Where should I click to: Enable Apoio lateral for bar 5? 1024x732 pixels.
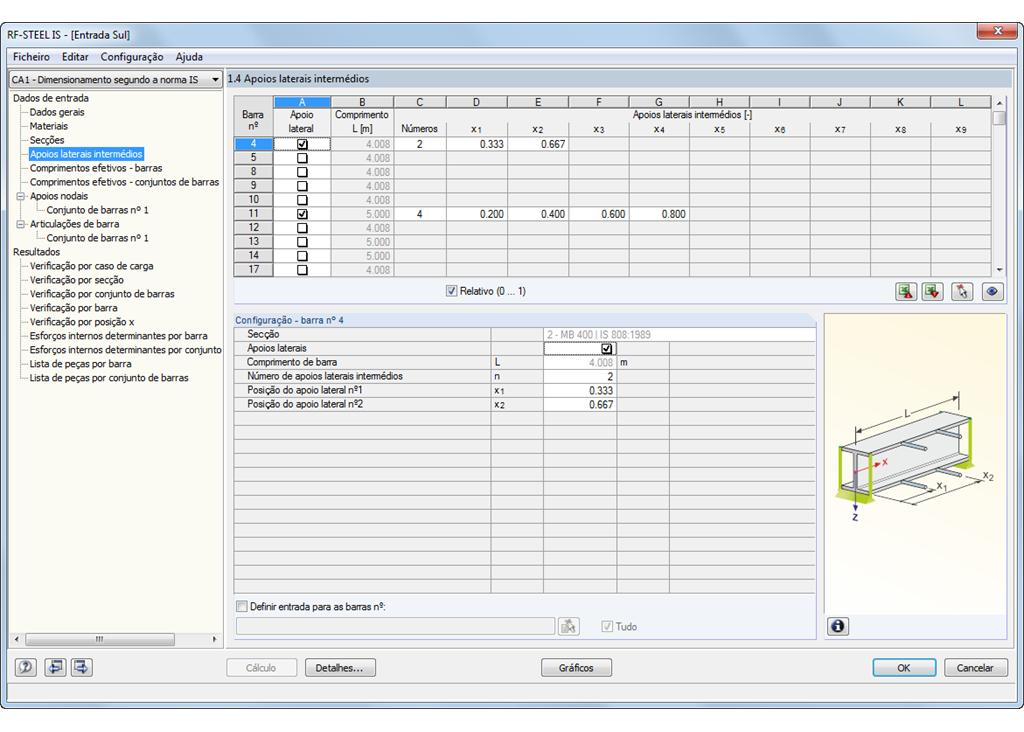click(302, 158)
